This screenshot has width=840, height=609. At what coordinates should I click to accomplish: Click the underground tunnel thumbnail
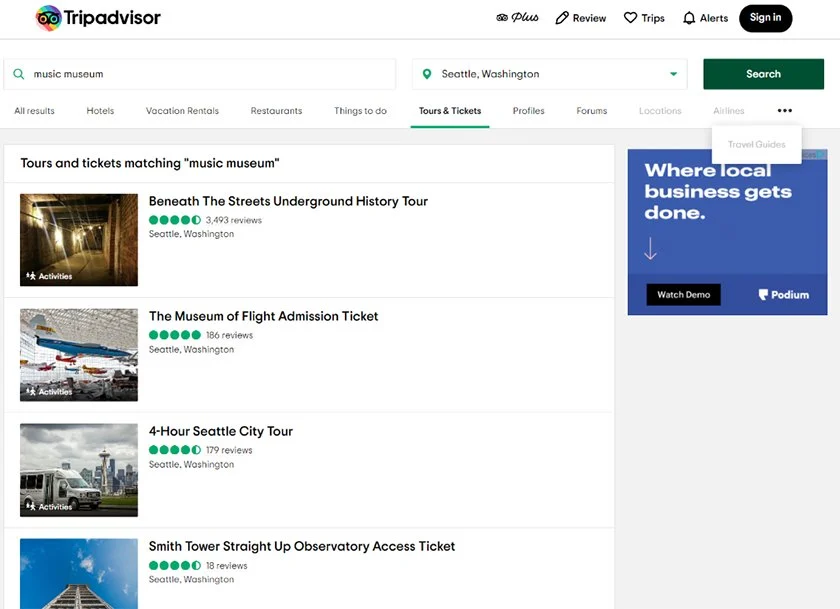(79, 240)
